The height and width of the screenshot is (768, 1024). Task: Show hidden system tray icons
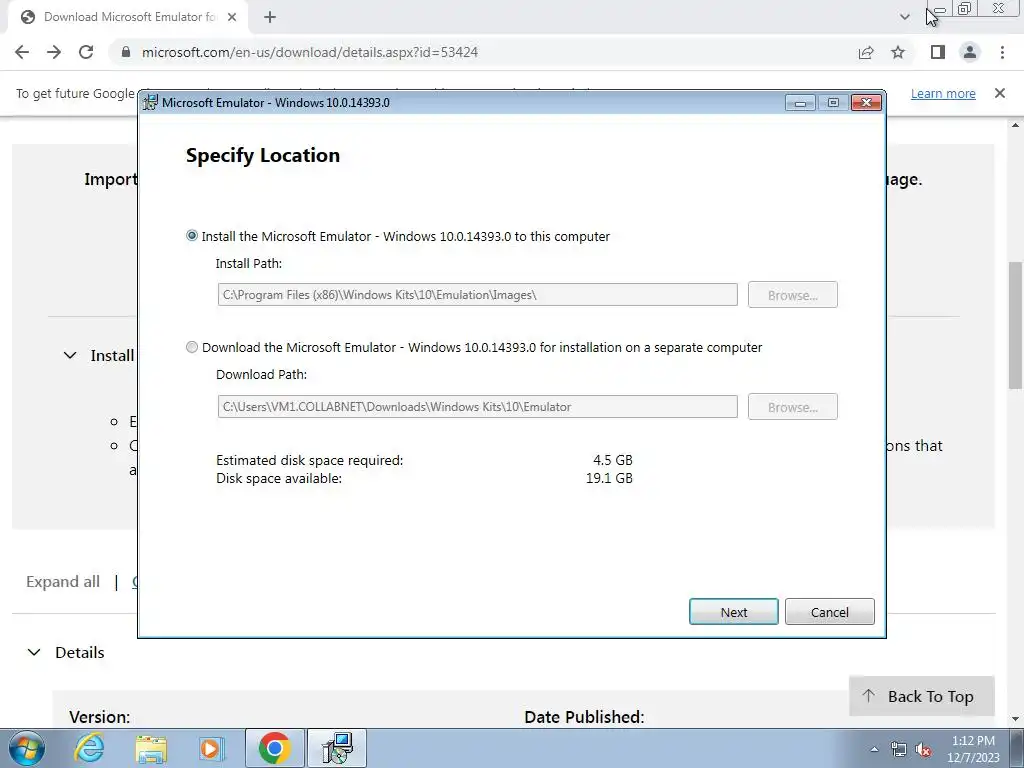(874, 749)
